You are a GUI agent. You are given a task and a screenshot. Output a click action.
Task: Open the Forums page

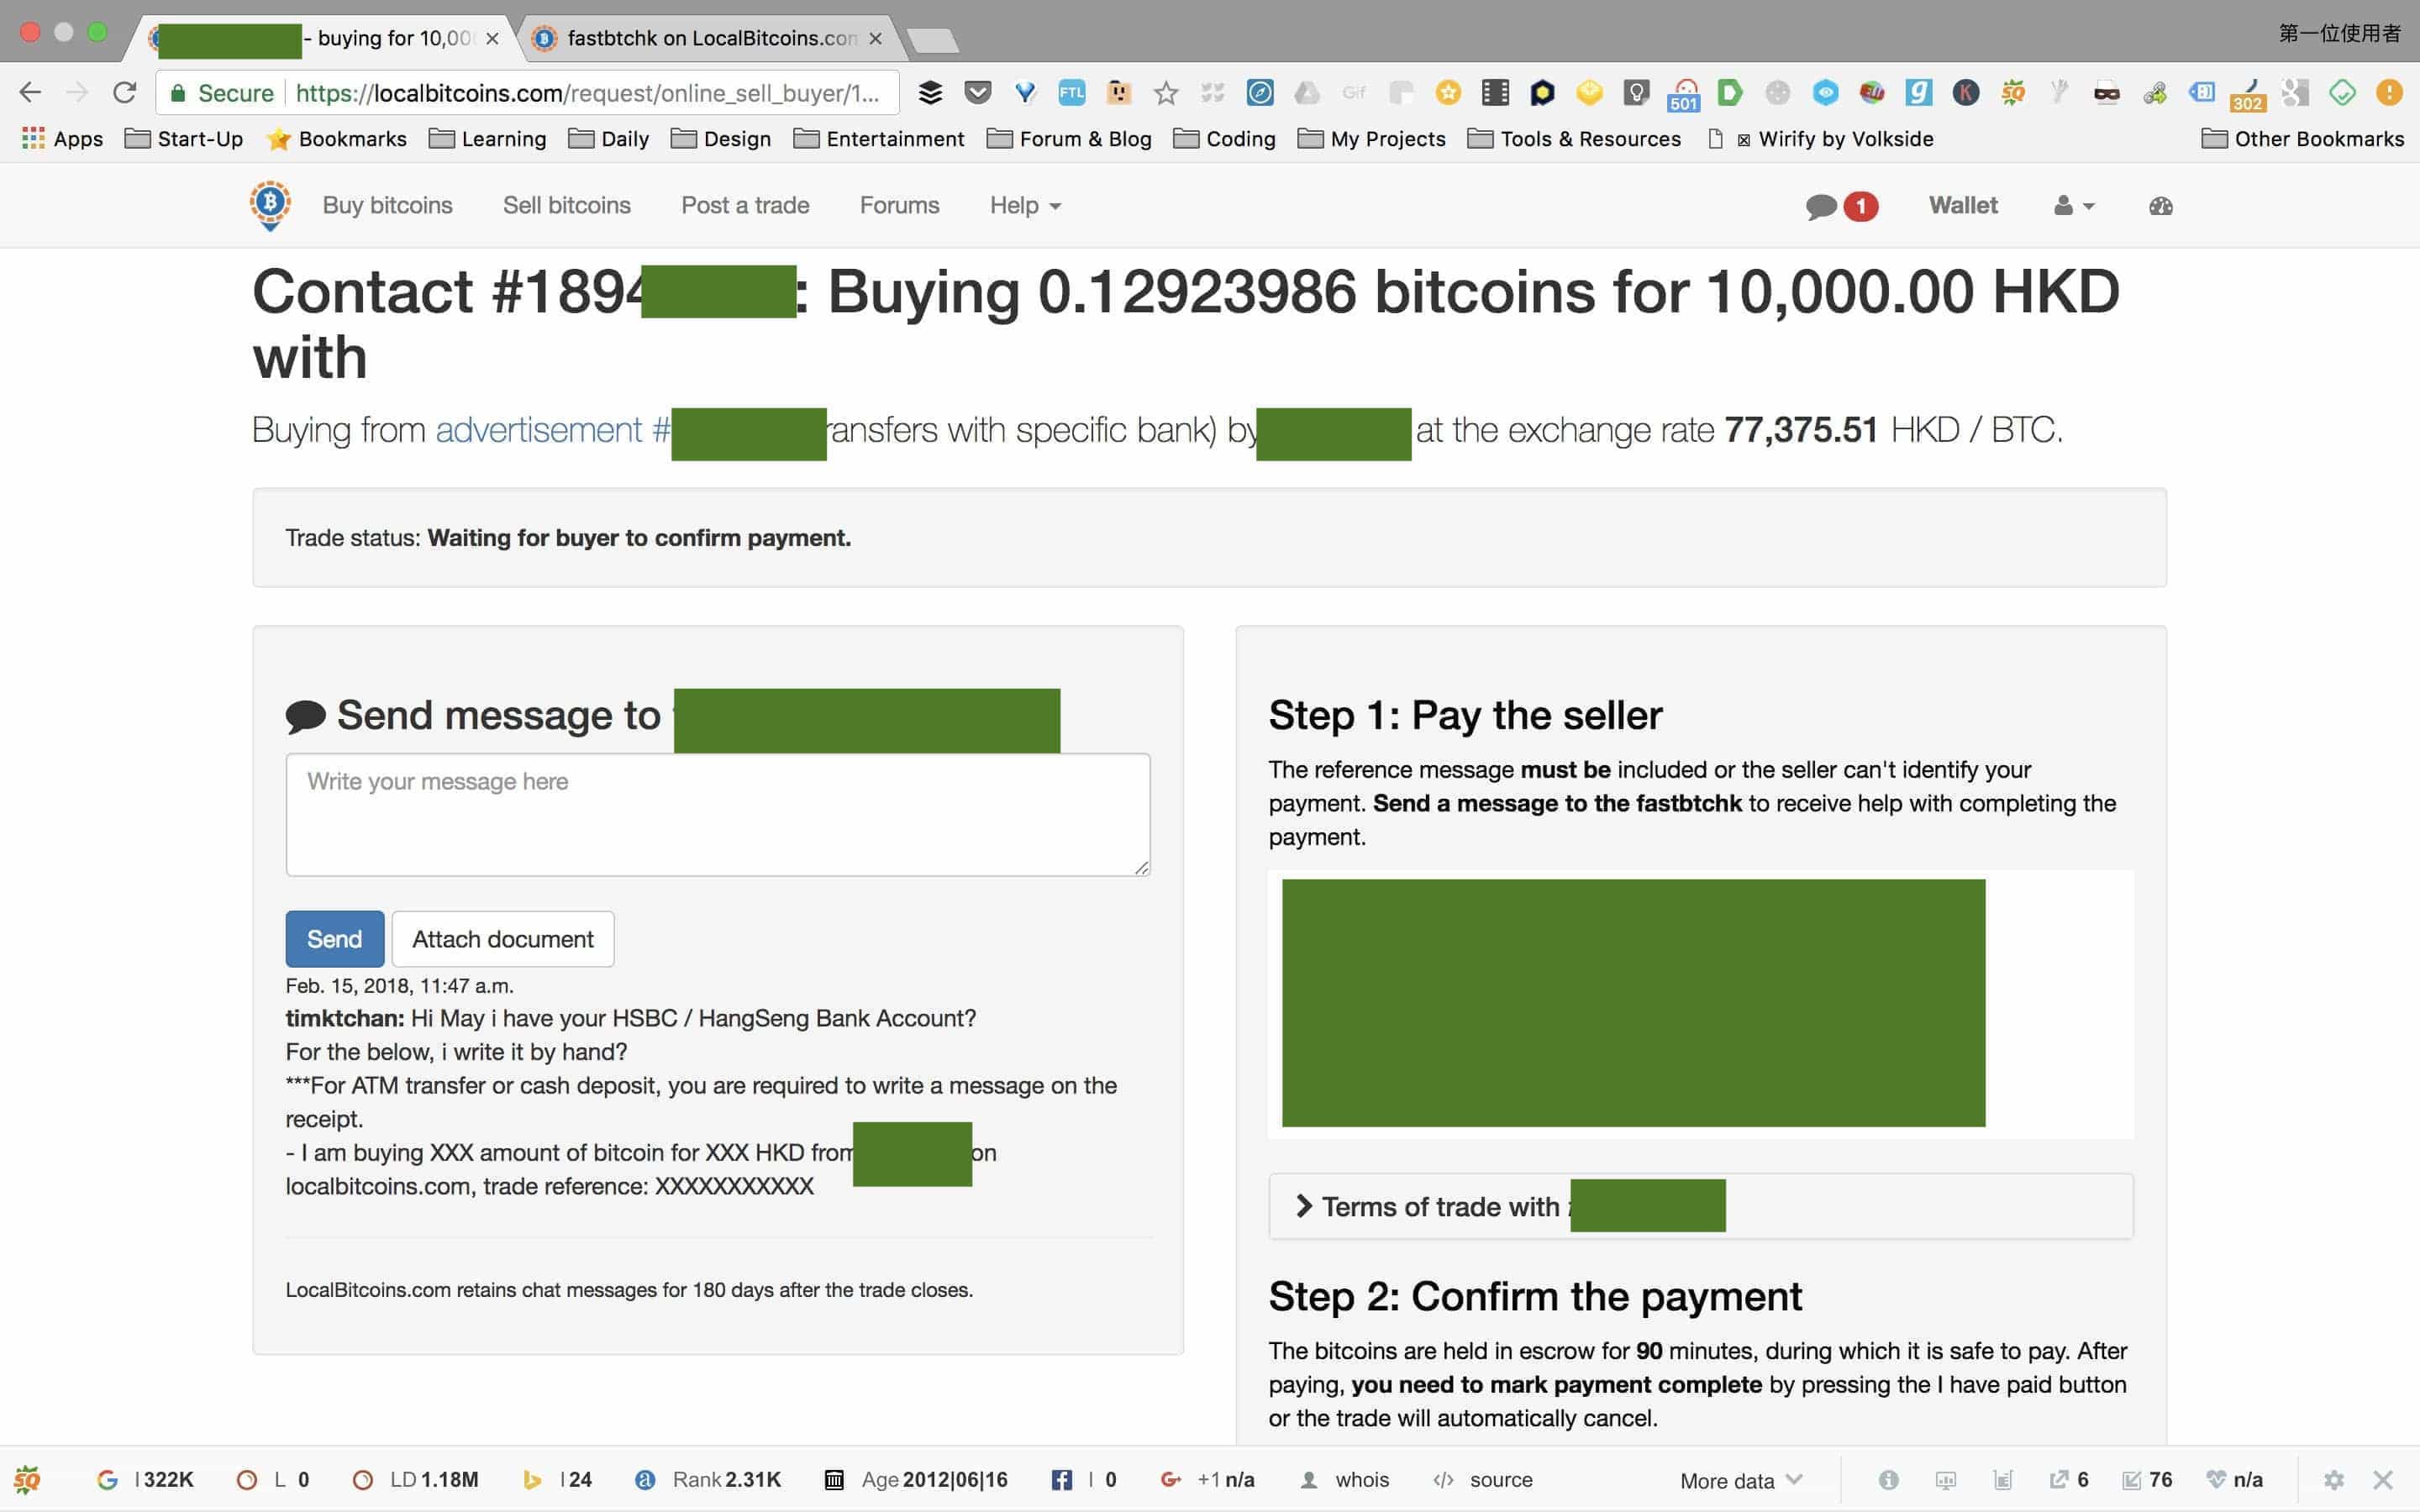pyautogui.click(x=900, y=206)
